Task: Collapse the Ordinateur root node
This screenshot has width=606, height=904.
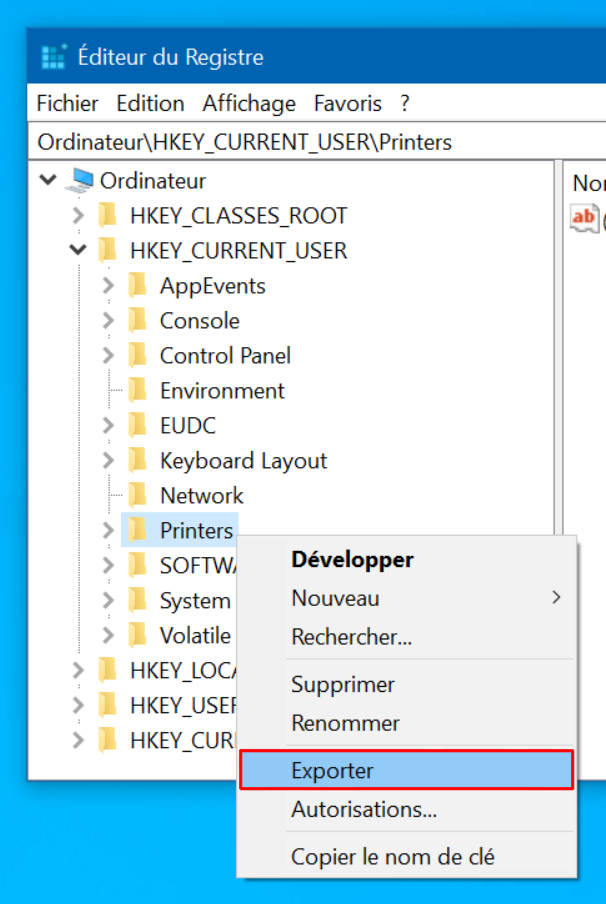Action: pyautogui.click(x=48, y=180)
